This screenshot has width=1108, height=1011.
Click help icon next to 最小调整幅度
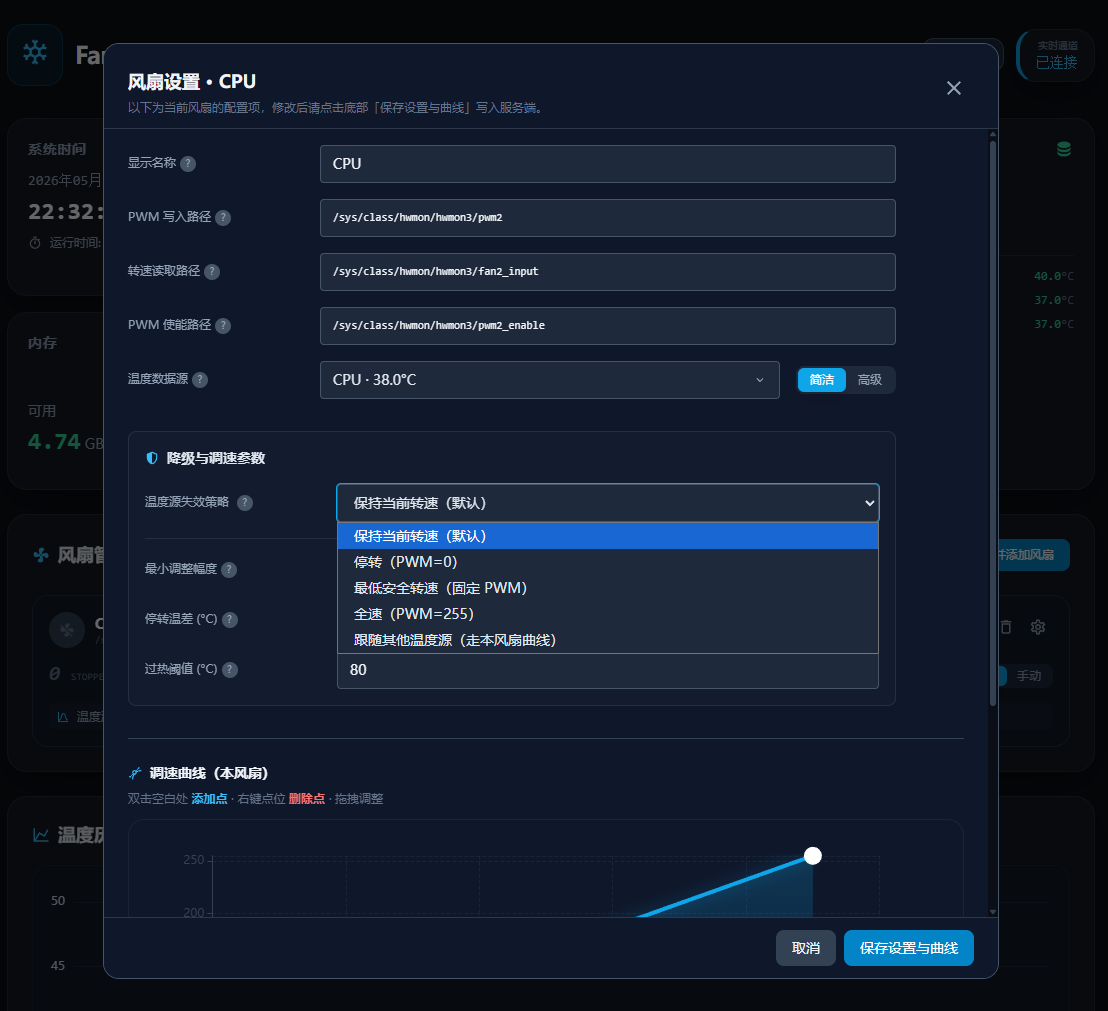tap(229, 569)
